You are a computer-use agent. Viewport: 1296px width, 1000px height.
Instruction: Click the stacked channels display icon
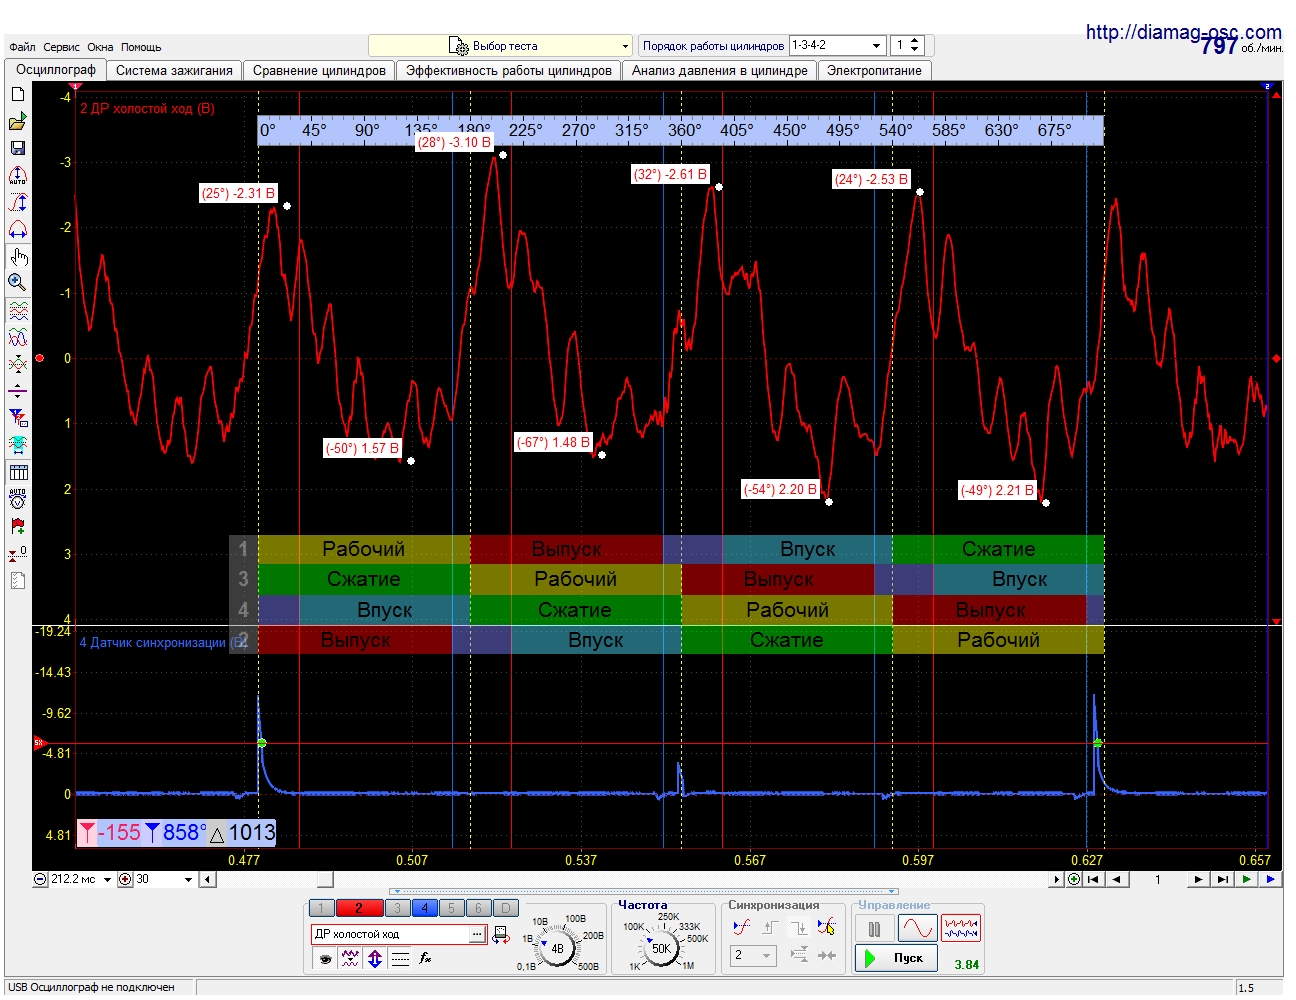[18, 312]
